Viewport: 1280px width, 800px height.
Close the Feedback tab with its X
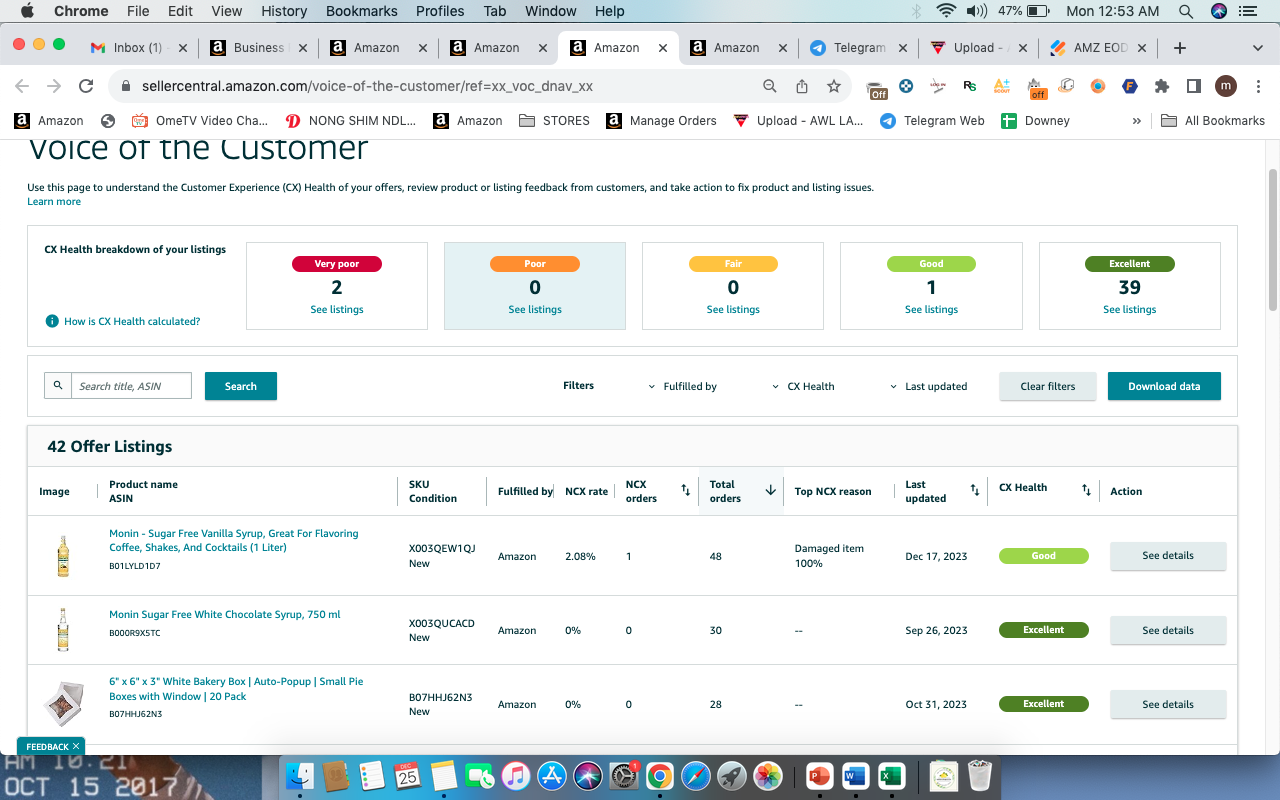(x=76, y=747)
